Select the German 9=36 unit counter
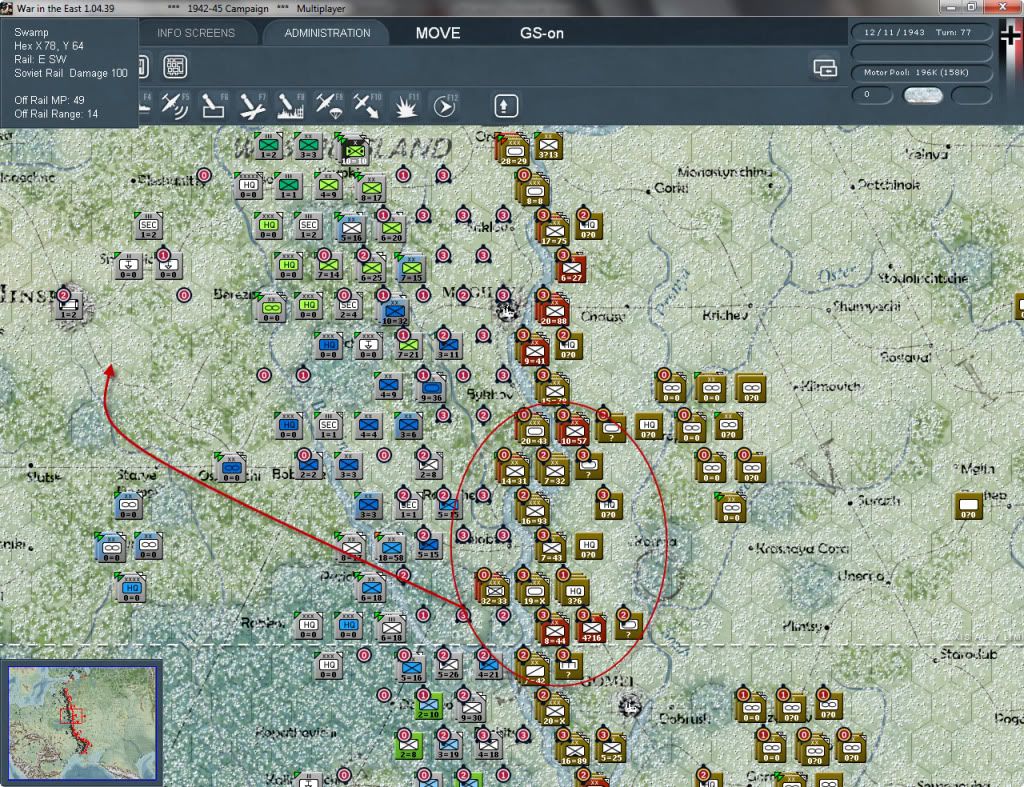 click(431, 388)
